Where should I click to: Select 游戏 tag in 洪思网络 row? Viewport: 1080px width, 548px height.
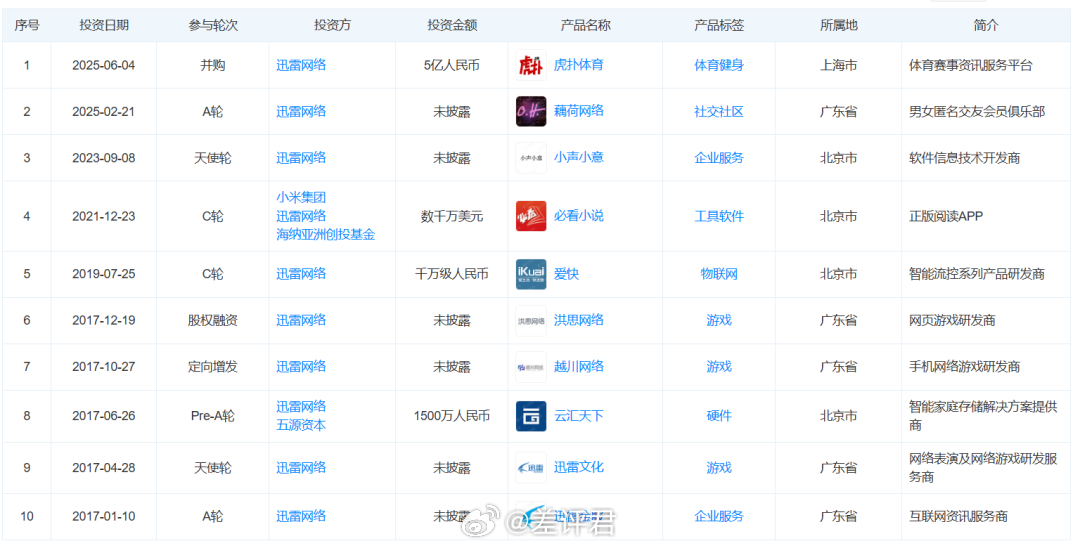[x=718, y=320]
